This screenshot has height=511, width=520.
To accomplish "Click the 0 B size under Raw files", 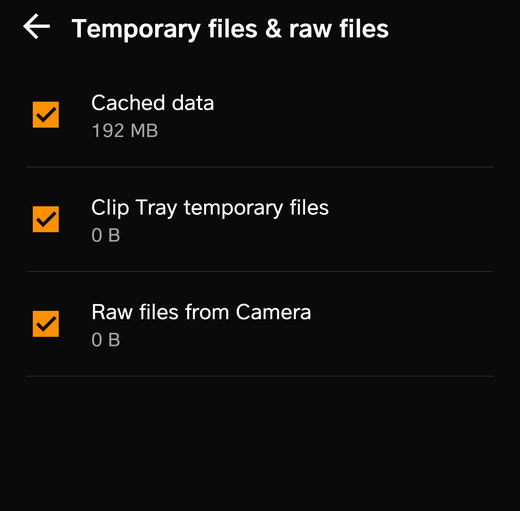I will [x=106, y=340].
